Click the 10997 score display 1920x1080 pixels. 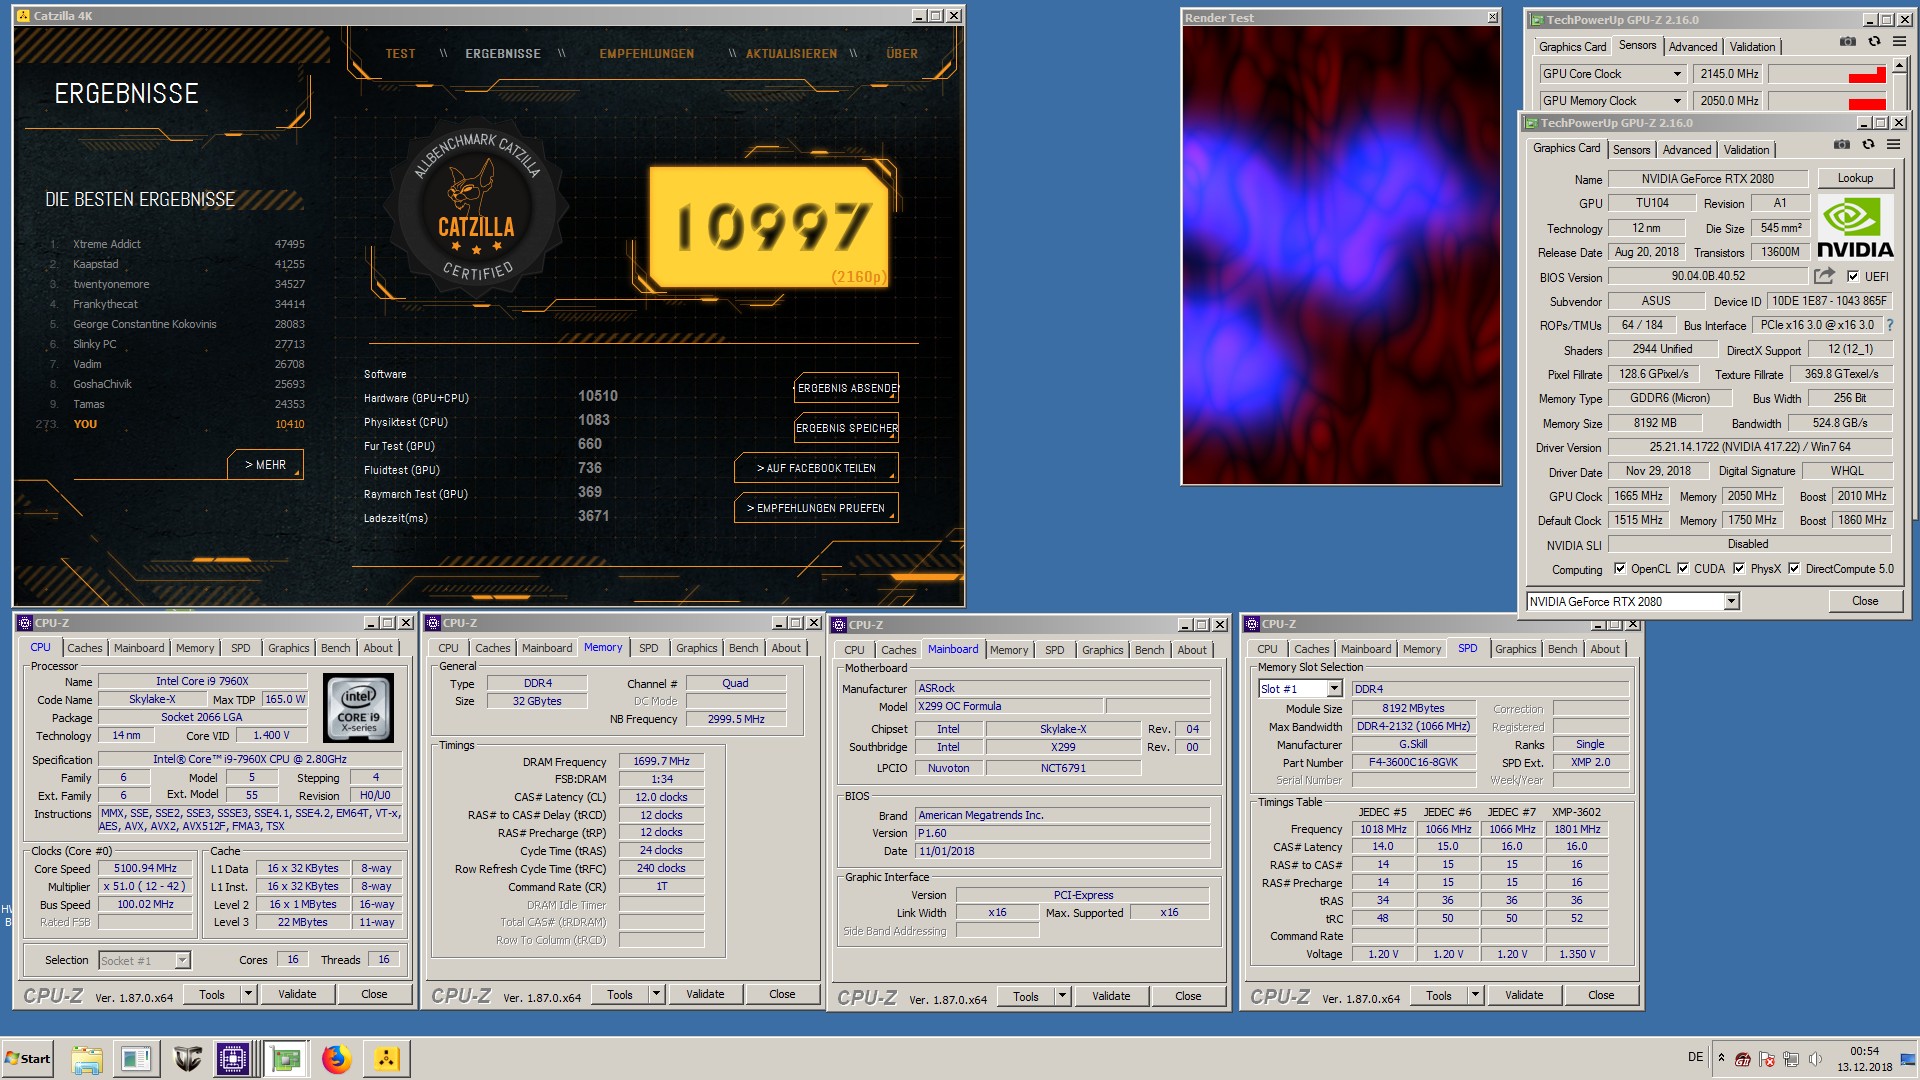pyautogui.click(x=769, y=227)
